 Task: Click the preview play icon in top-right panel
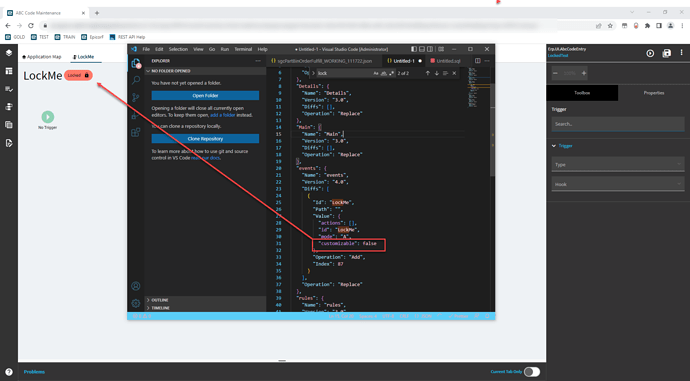tap(650, 53)
